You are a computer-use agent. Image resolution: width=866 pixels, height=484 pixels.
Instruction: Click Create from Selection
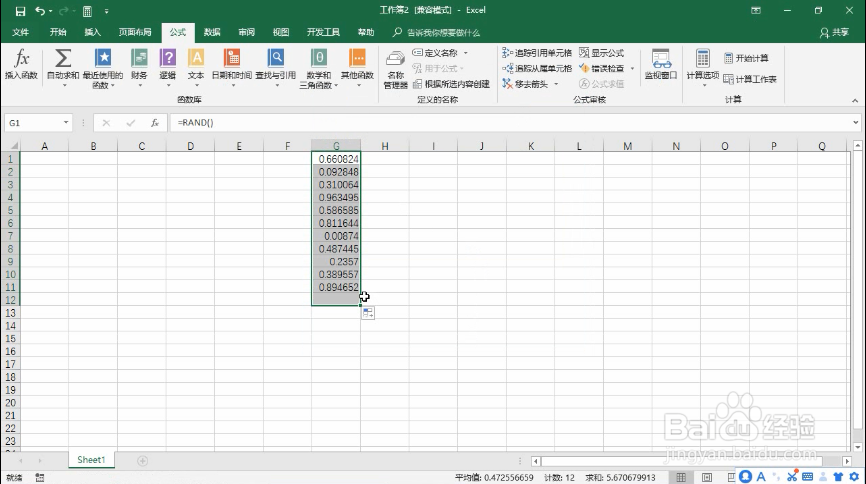pyautogui.click(x=451, y=84)
